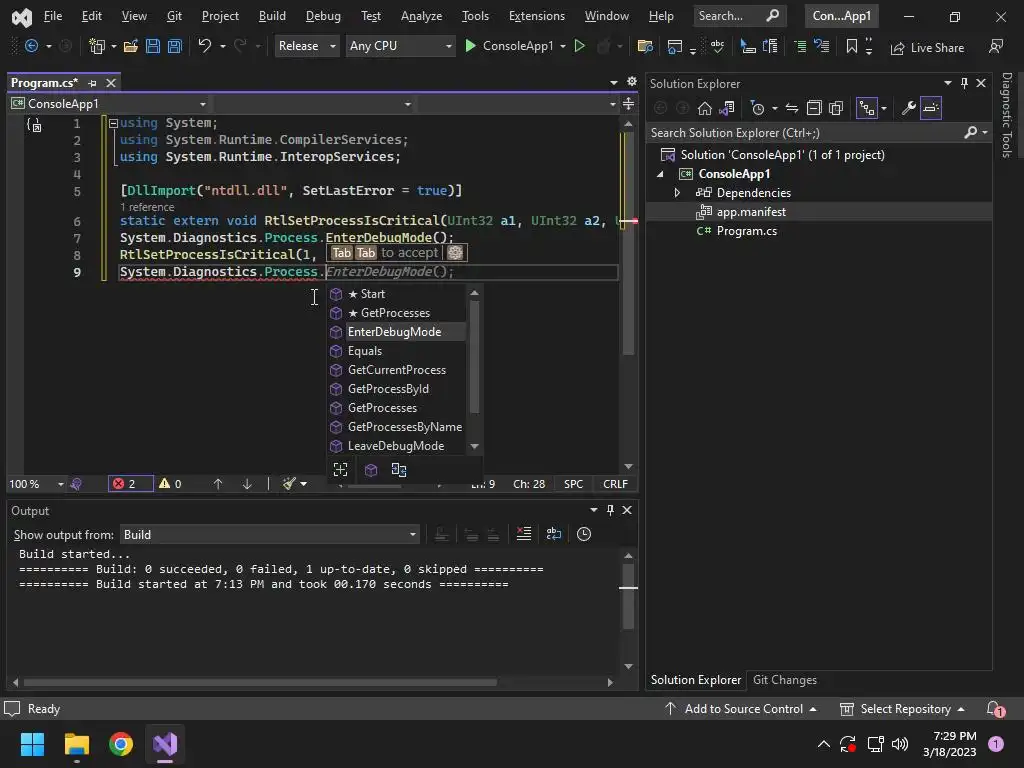Switch to the Git Changes tab
This screenshot has width=1024, height=768.
coord(785,680)
